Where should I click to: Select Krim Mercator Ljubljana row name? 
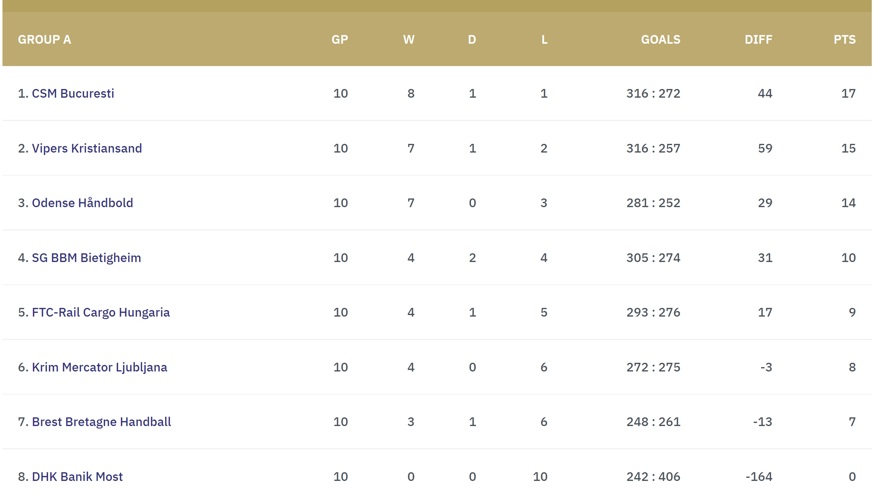(x=99, y=368)
